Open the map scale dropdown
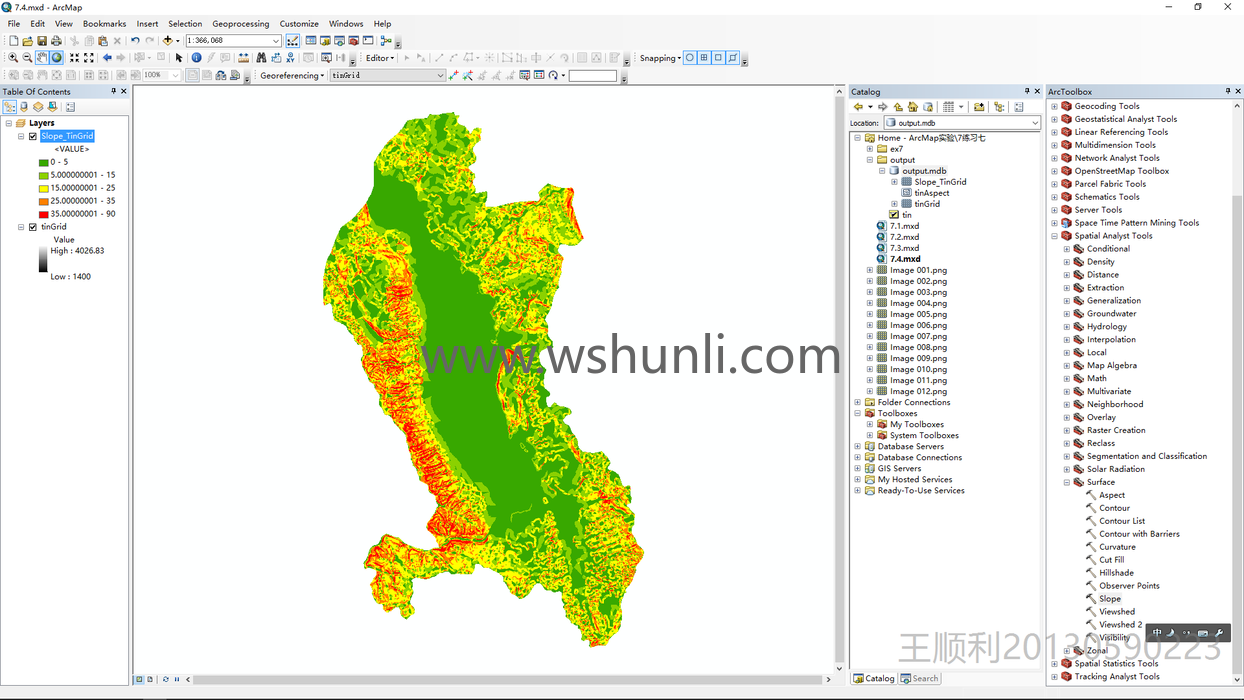The width and height of the screenshot is (1244, 700). 276,41
